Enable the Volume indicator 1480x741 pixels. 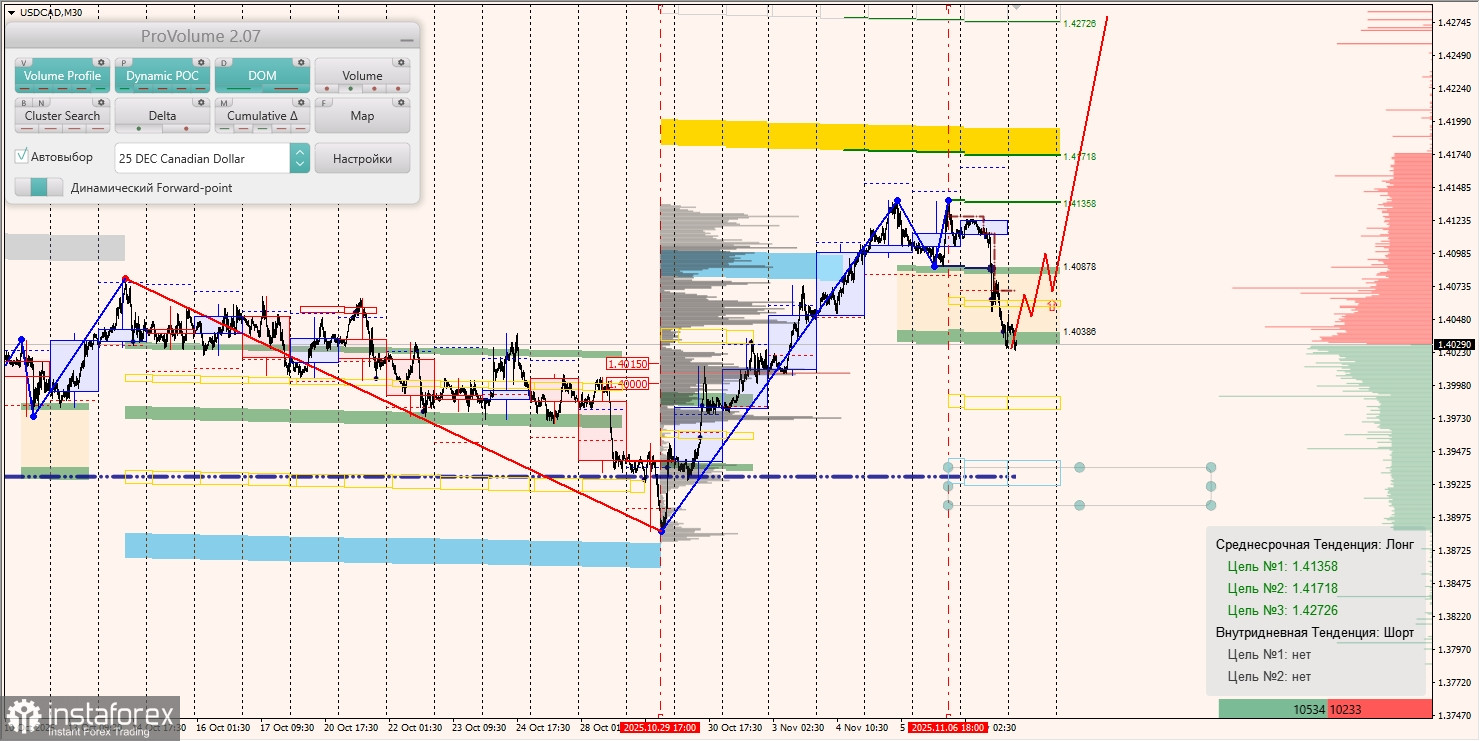point(362,75)
